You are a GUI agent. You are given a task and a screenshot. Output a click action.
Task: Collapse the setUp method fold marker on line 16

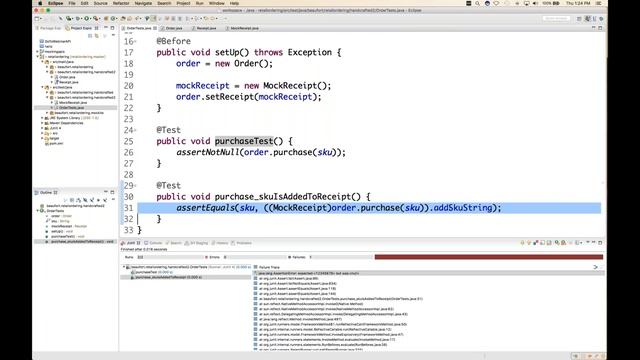point(136,42)
